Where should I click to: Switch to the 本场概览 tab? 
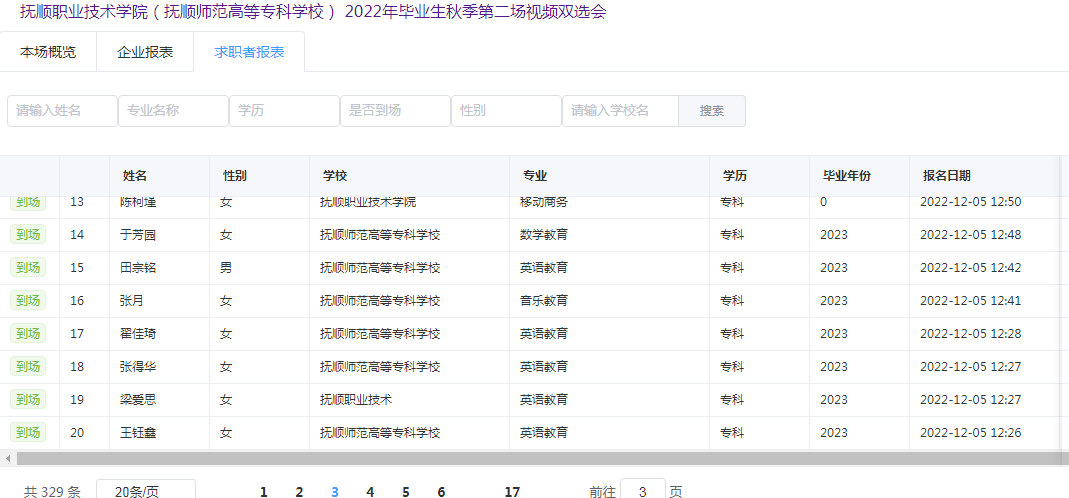(x=48, y=52)
